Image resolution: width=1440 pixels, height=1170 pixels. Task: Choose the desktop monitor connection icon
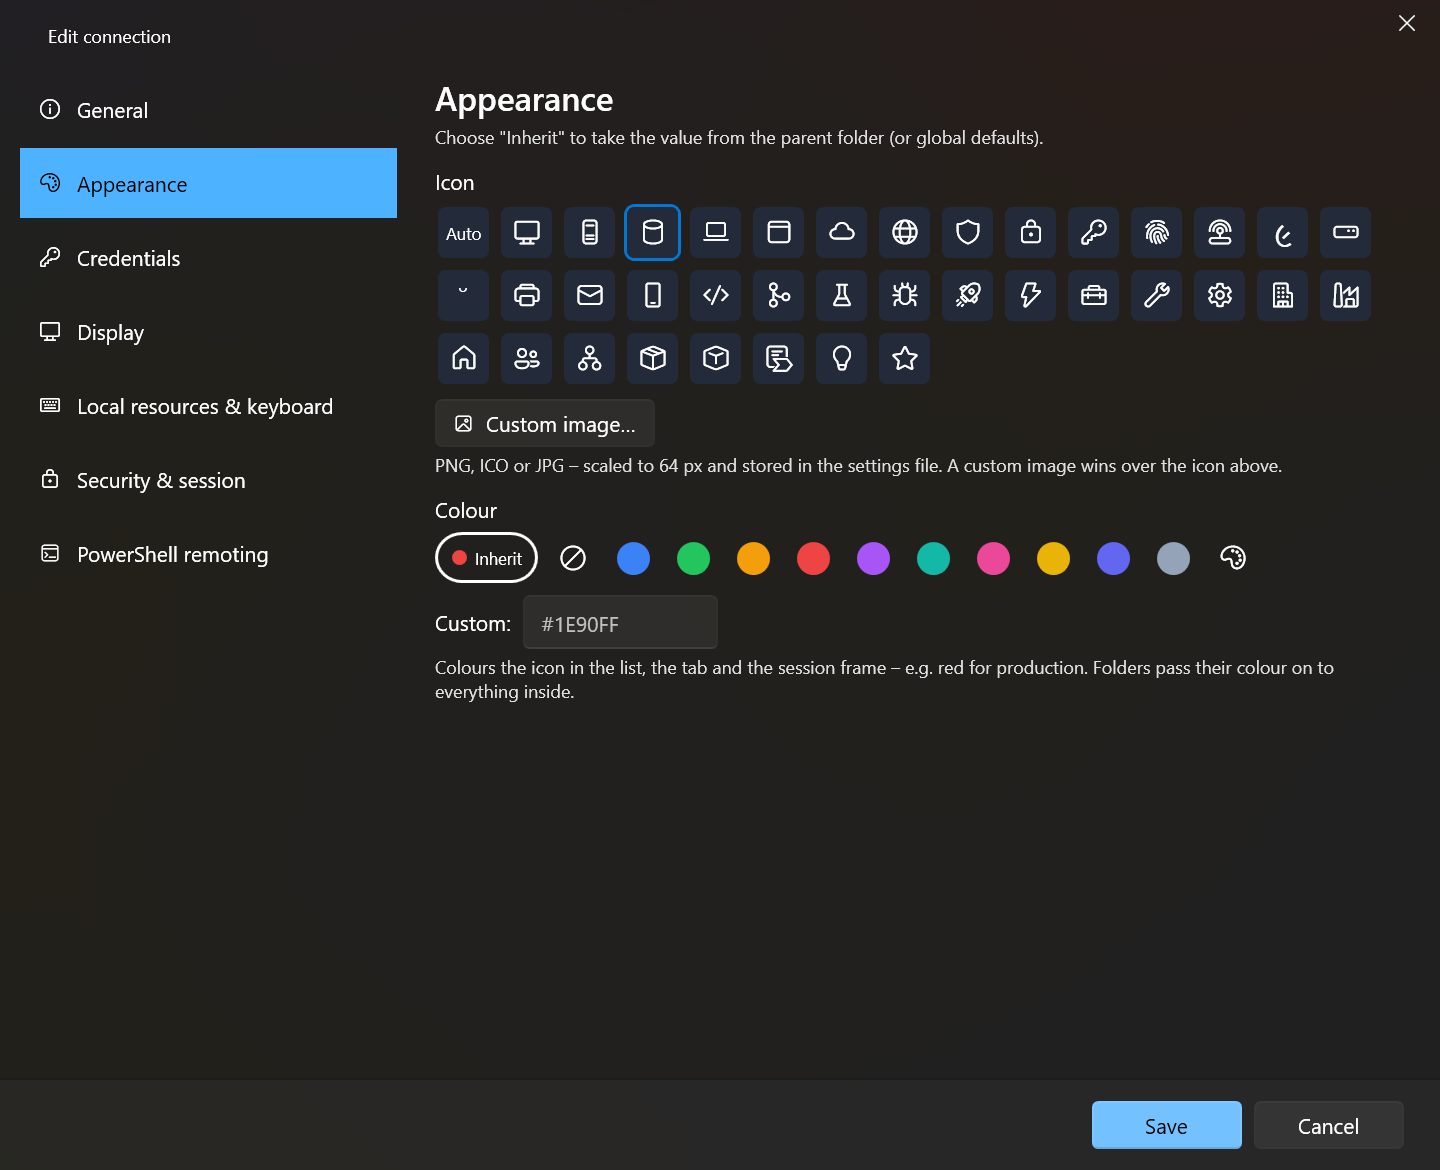[x=527, y=233]
